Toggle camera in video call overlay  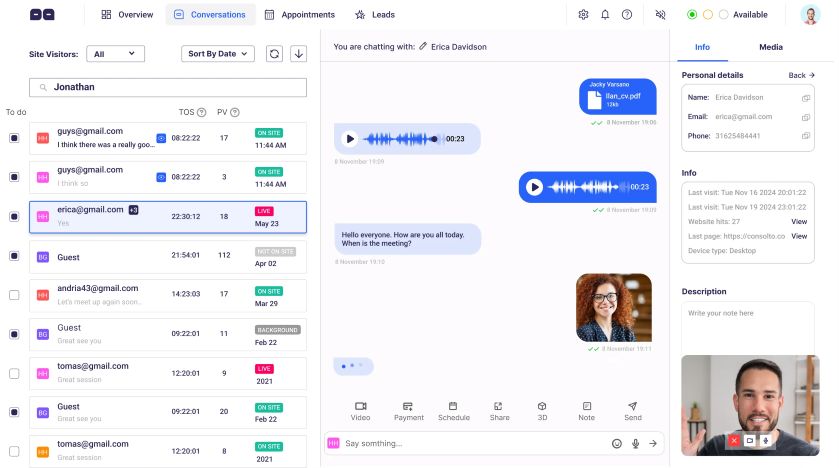(750, 441)
